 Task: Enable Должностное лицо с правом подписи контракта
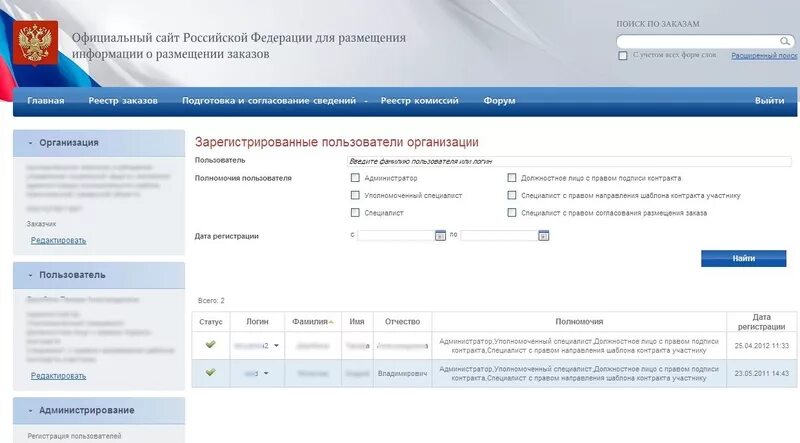[x=512, y=178]
